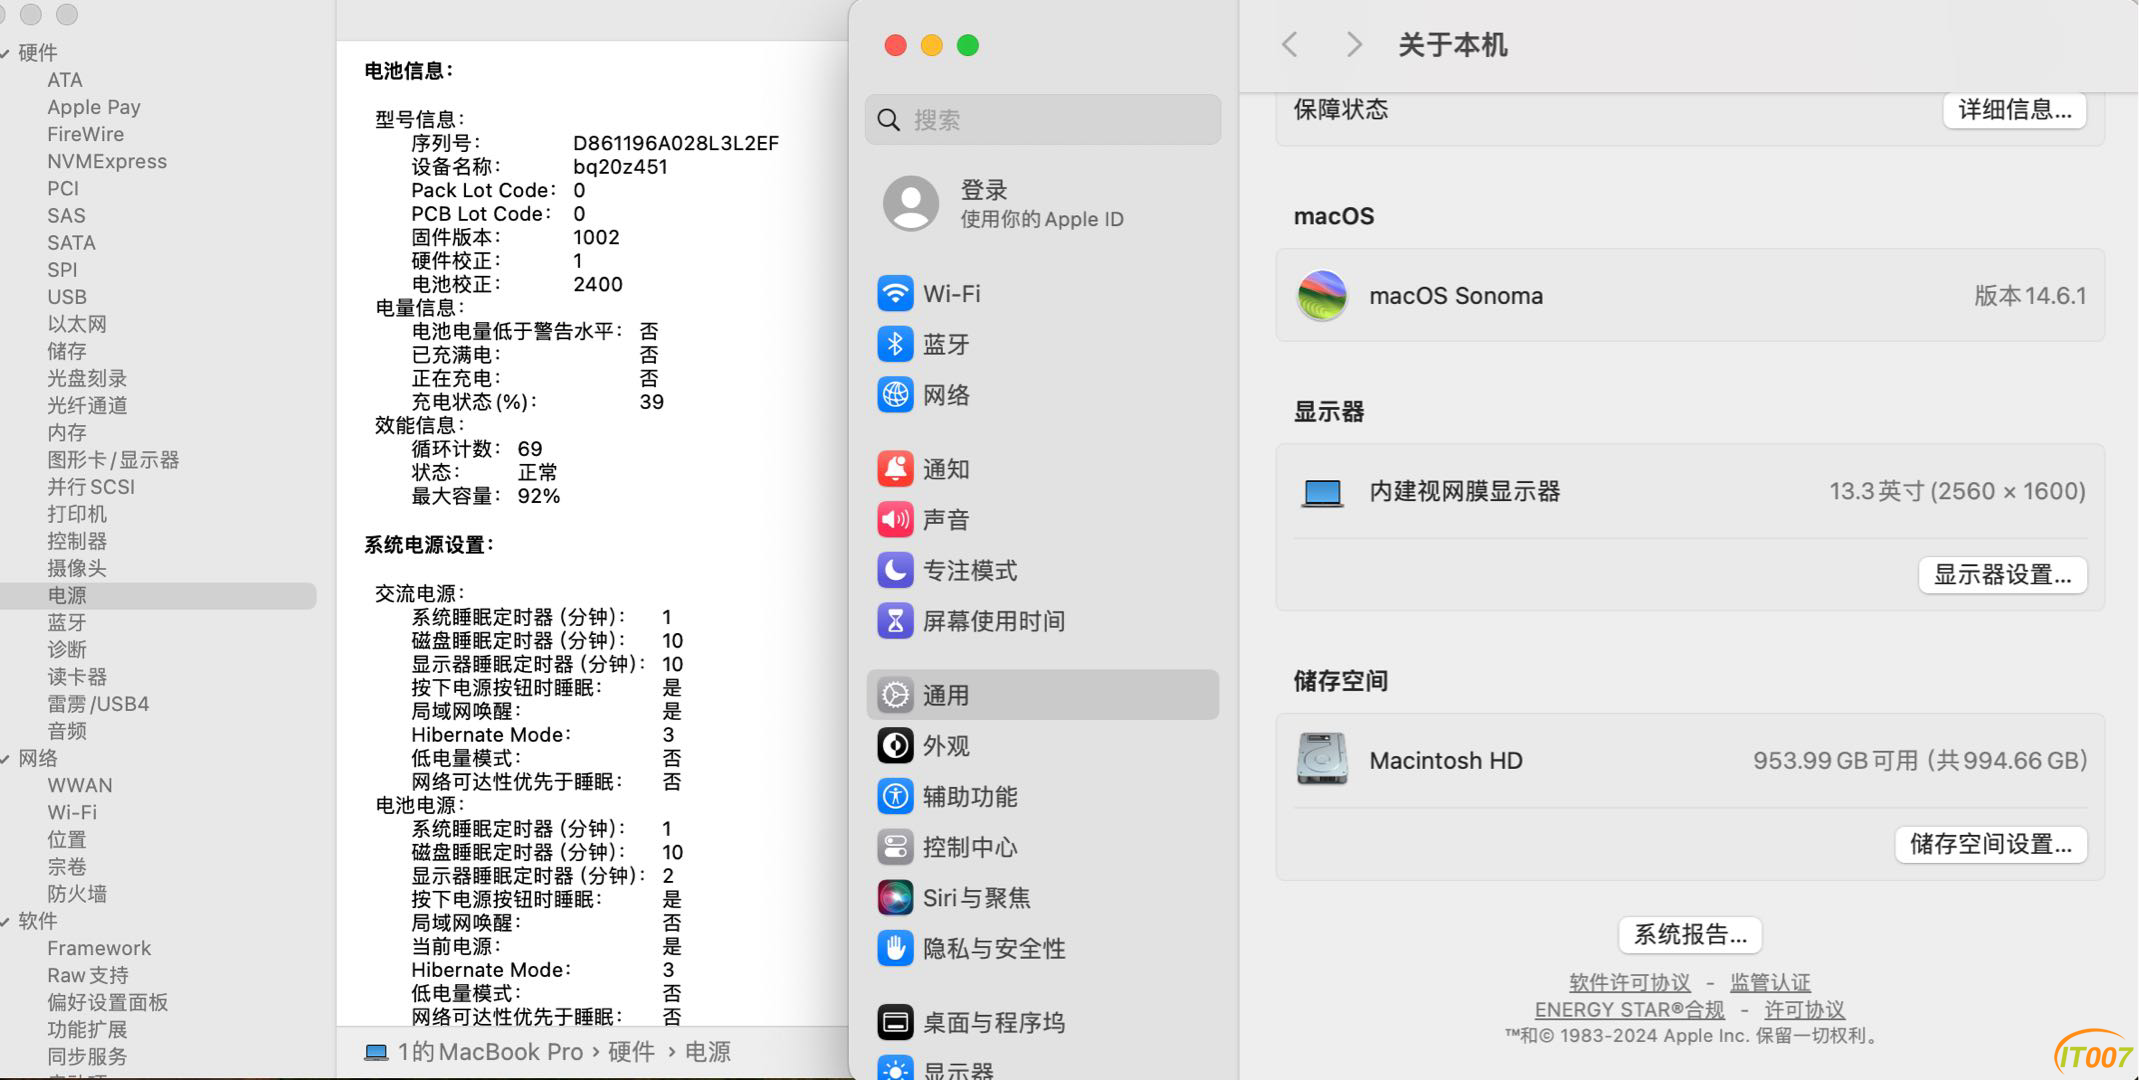Open the Bluetooth 蓝牙 settings icon
The width and height of the screenshot is (2139, 1080).
[x=895, y=344]
